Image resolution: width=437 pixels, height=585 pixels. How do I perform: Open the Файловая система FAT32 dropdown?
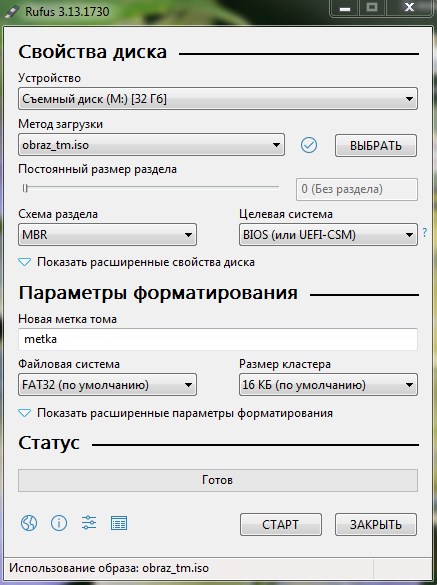(107, 385)
